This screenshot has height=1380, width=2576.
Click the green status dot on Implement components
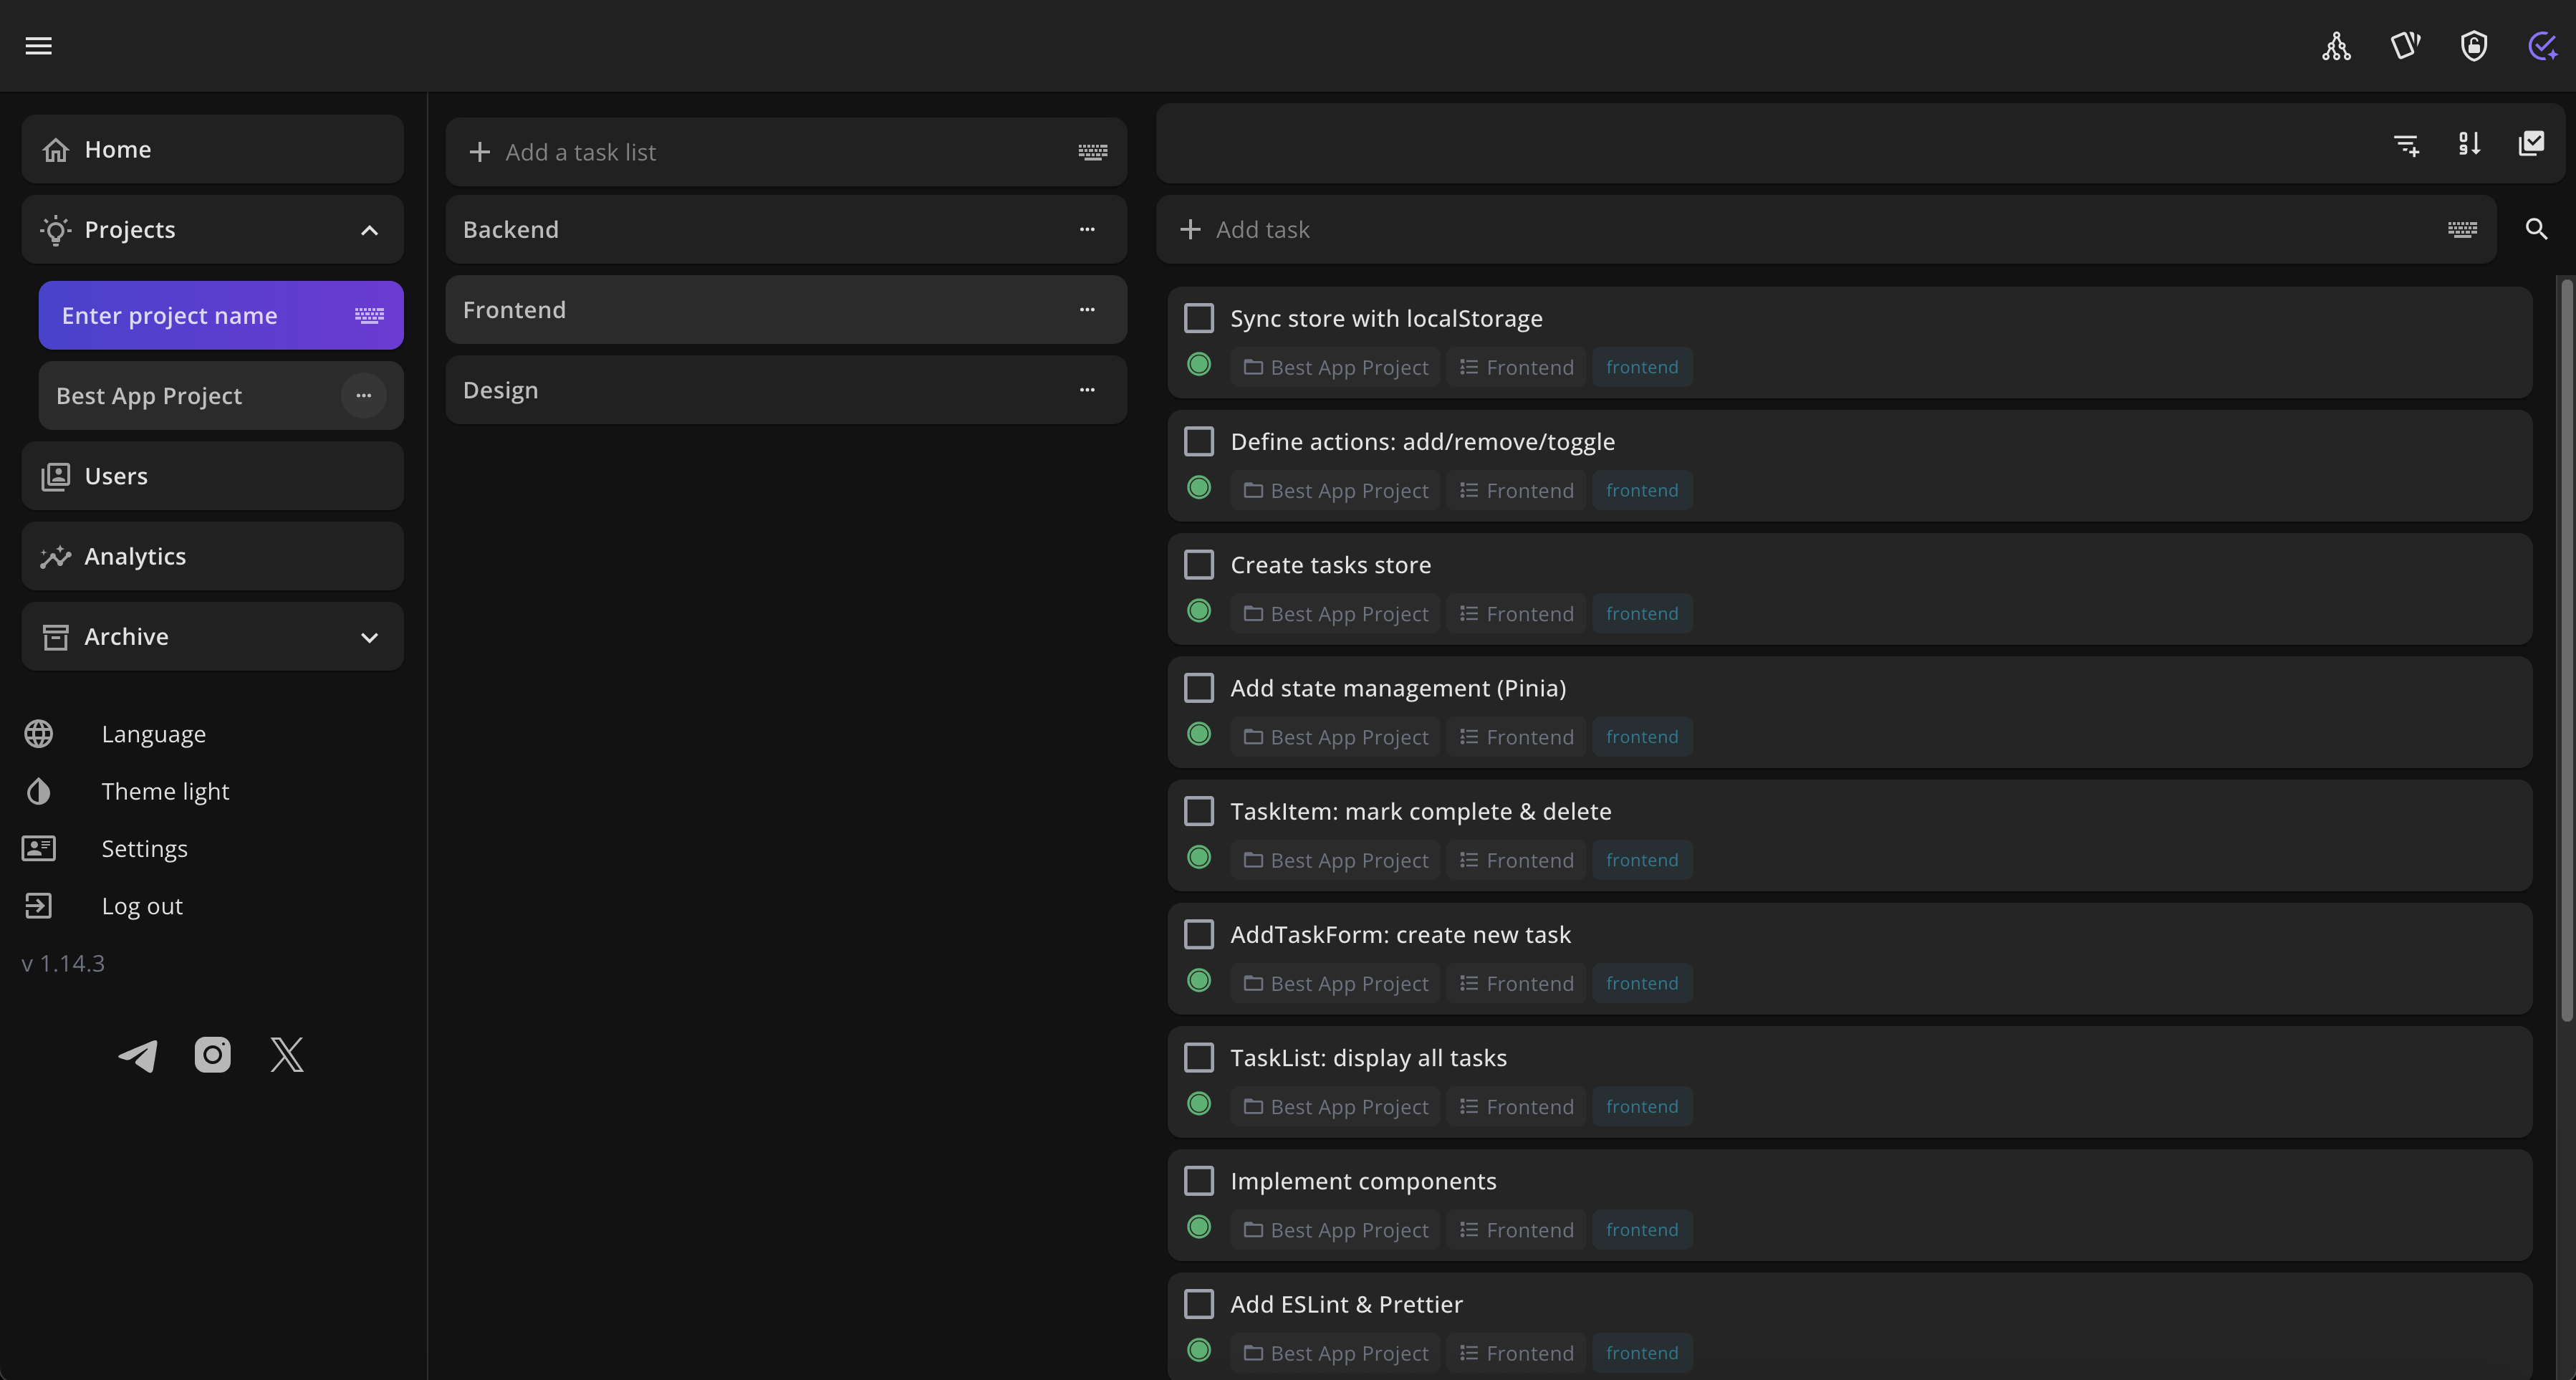click(x=1198, y=1227)
